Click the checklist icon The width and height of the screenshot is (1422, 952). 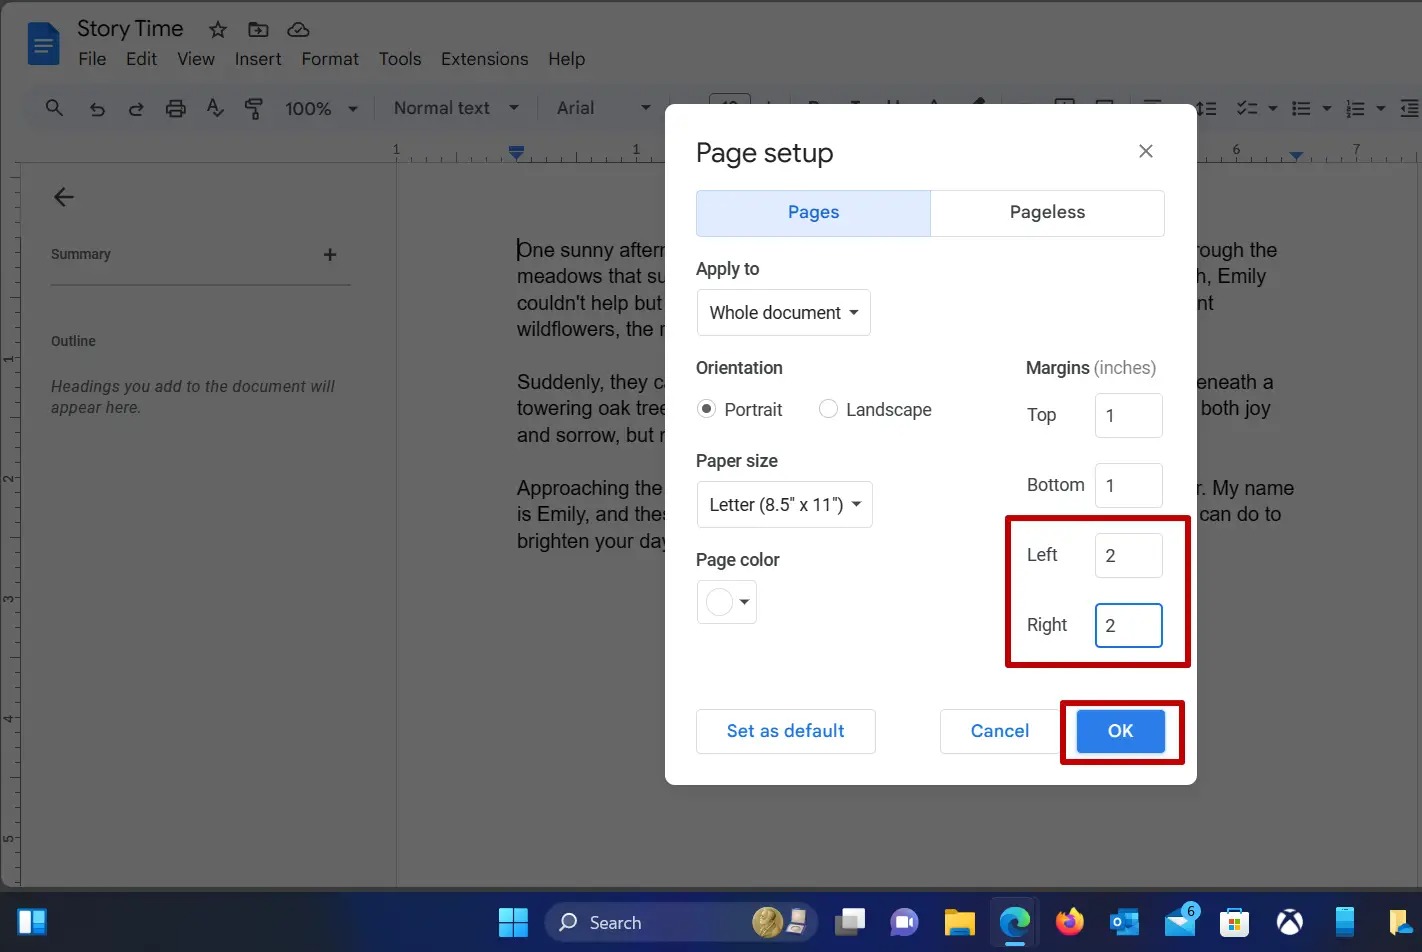(x=1247, y=108)
